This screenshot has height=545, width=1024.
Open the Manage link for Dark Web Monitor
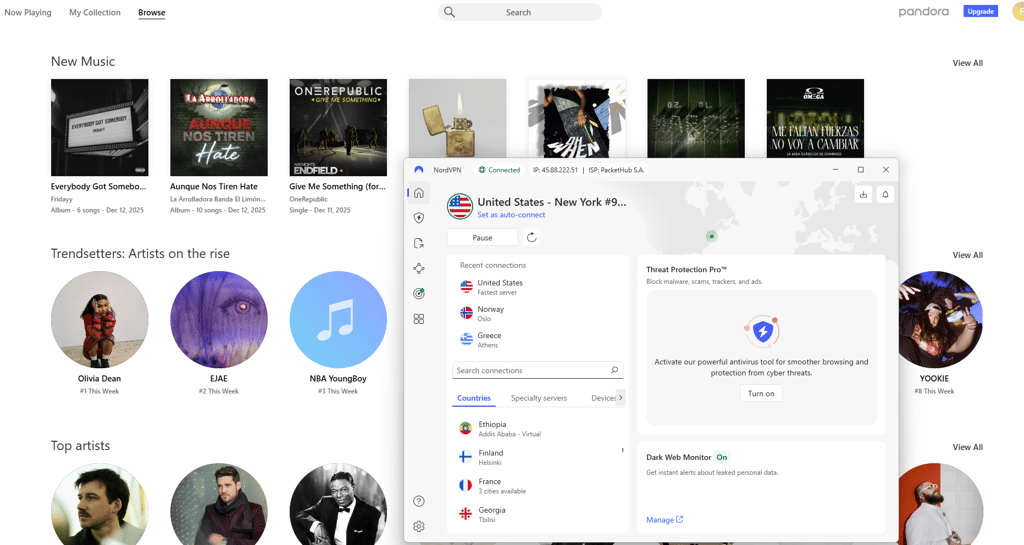pyautogui.click(x=664, y=520)
